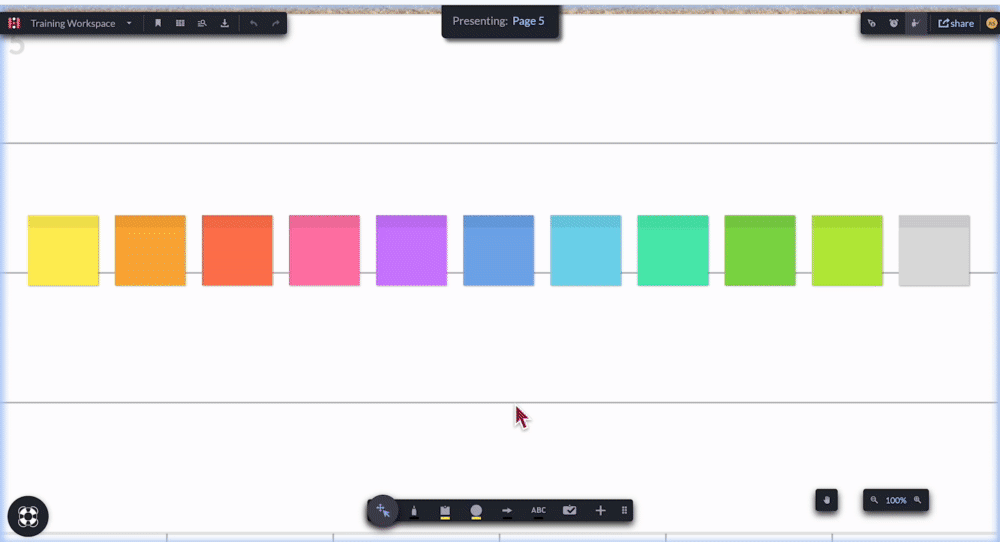Click the search list icon

coord(202,24)
